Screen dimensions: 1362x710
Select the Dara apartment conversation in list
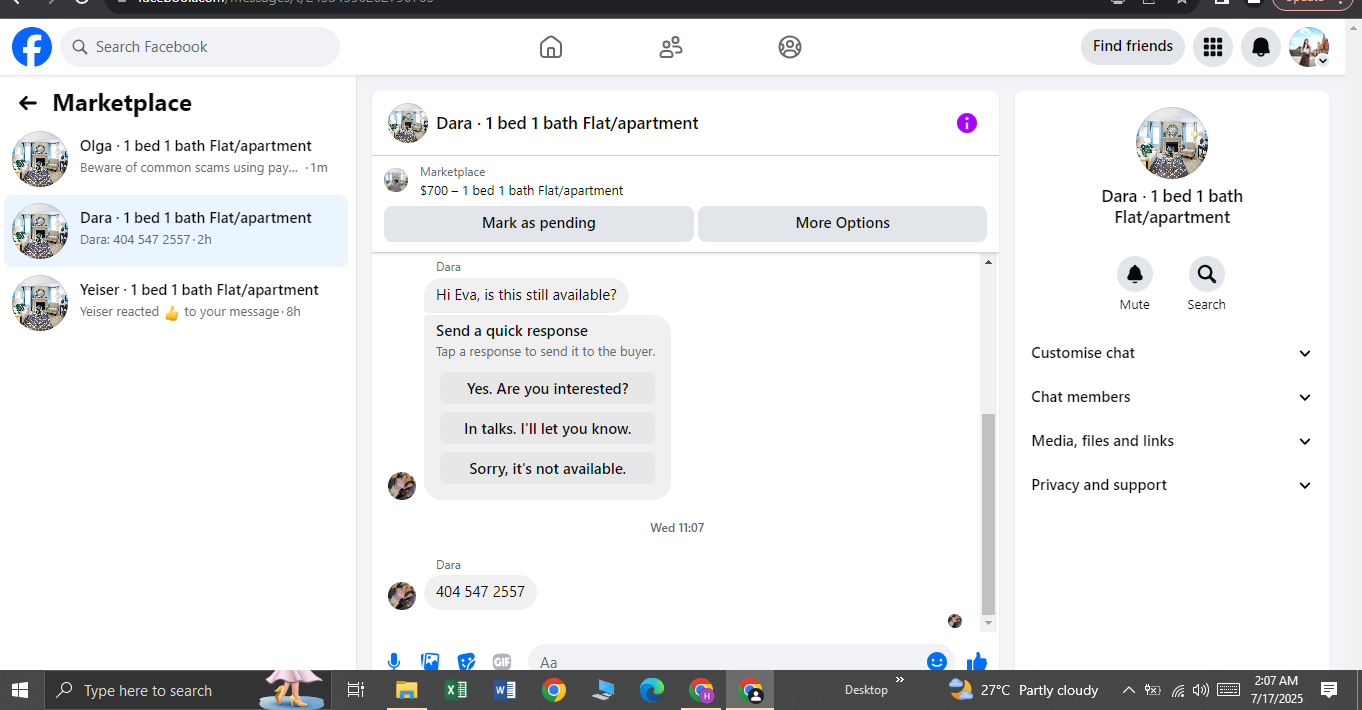[176, 231]
